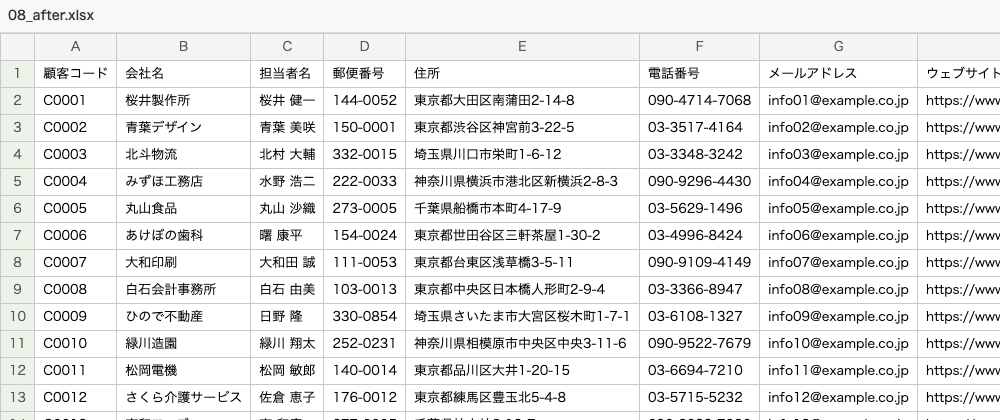Select cell containing C0012

(x=75, y=398)
